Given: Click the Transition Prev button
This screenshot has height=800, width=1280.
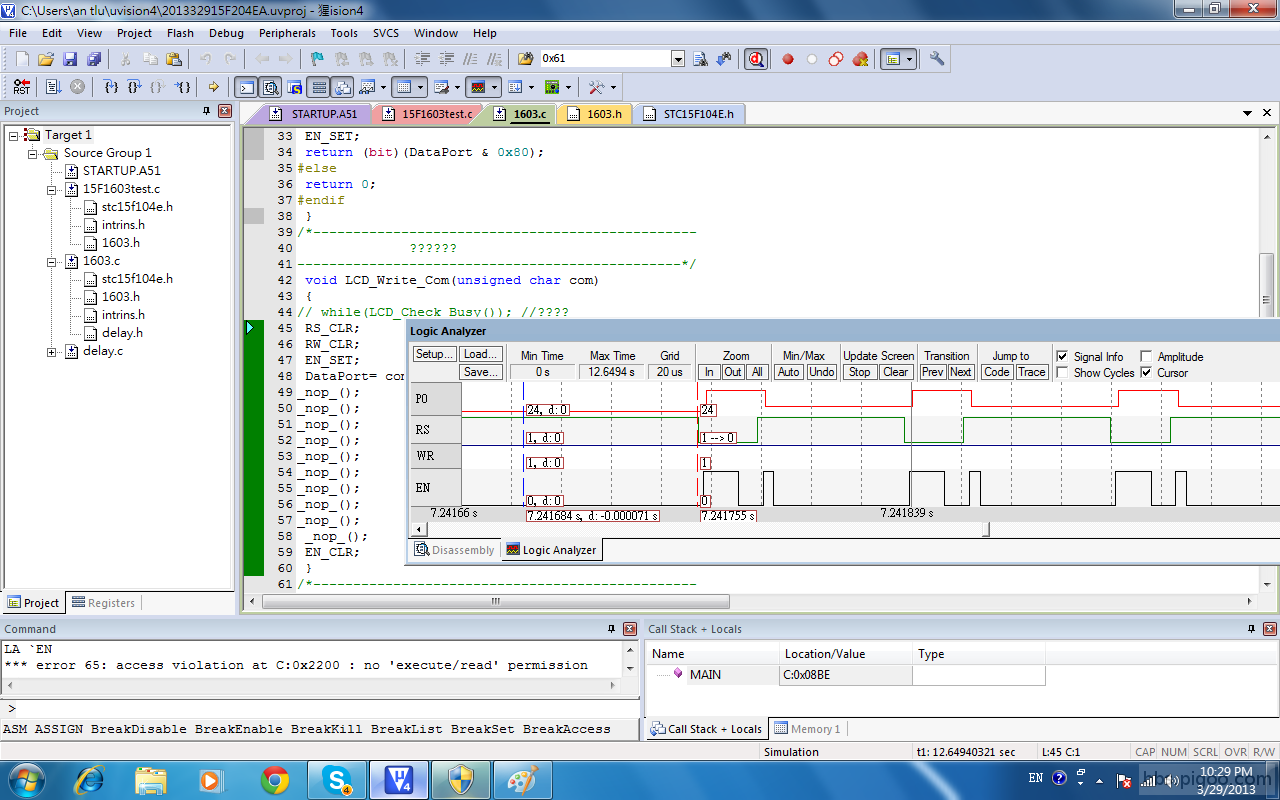Looking at the screenshot, I should (933, 372).
